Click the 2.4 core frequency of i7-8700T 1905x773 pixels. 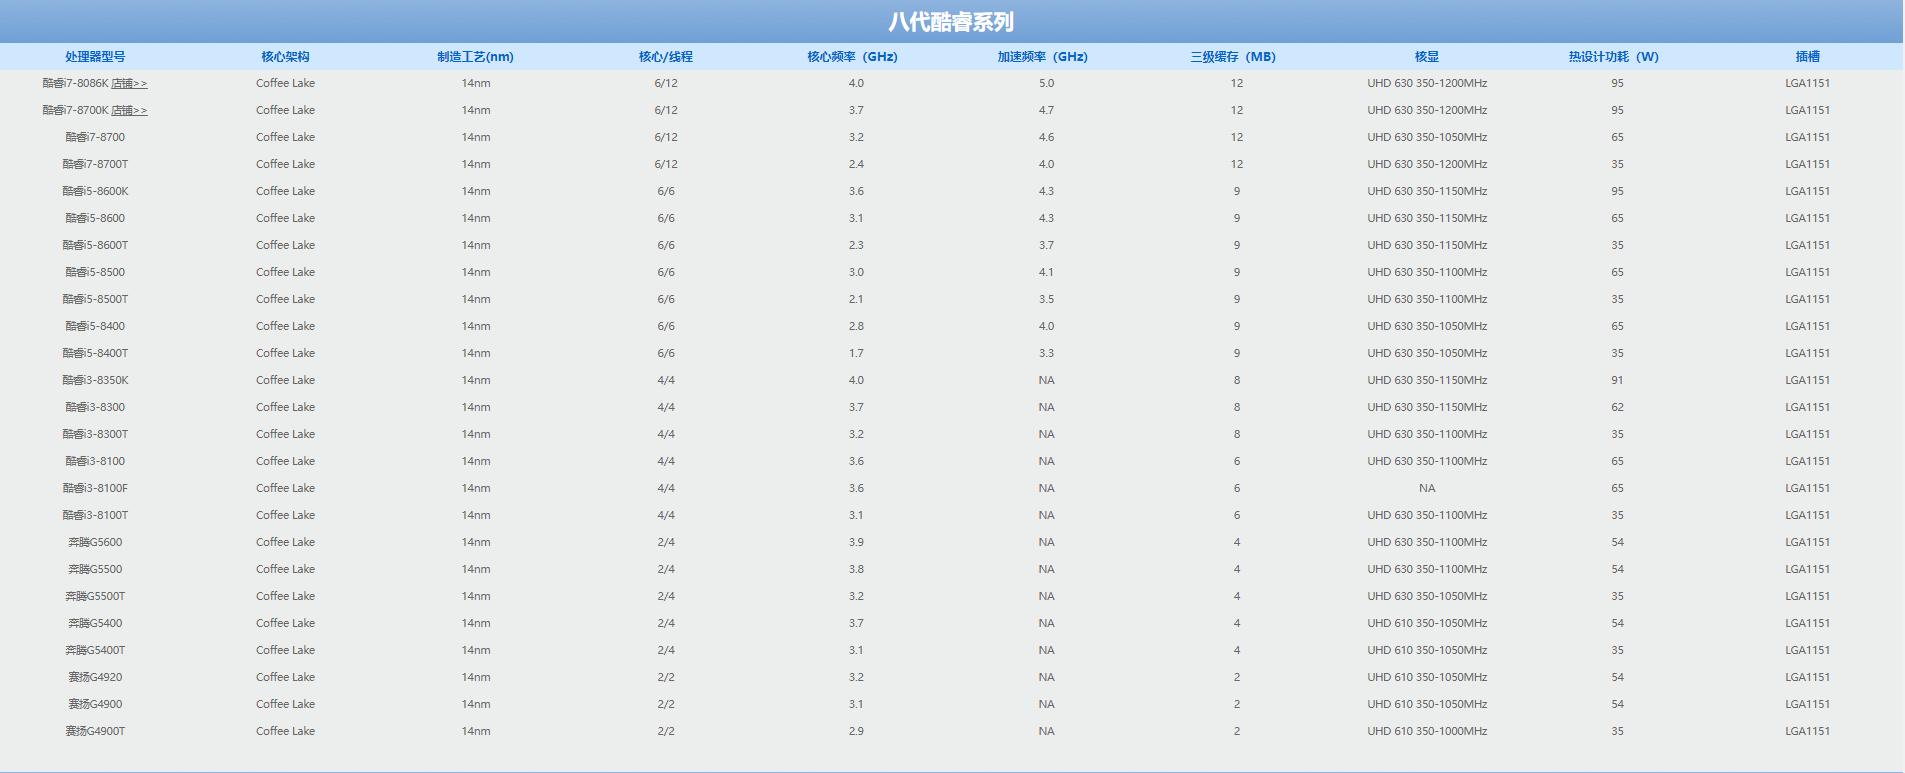[x=856, y=164]
